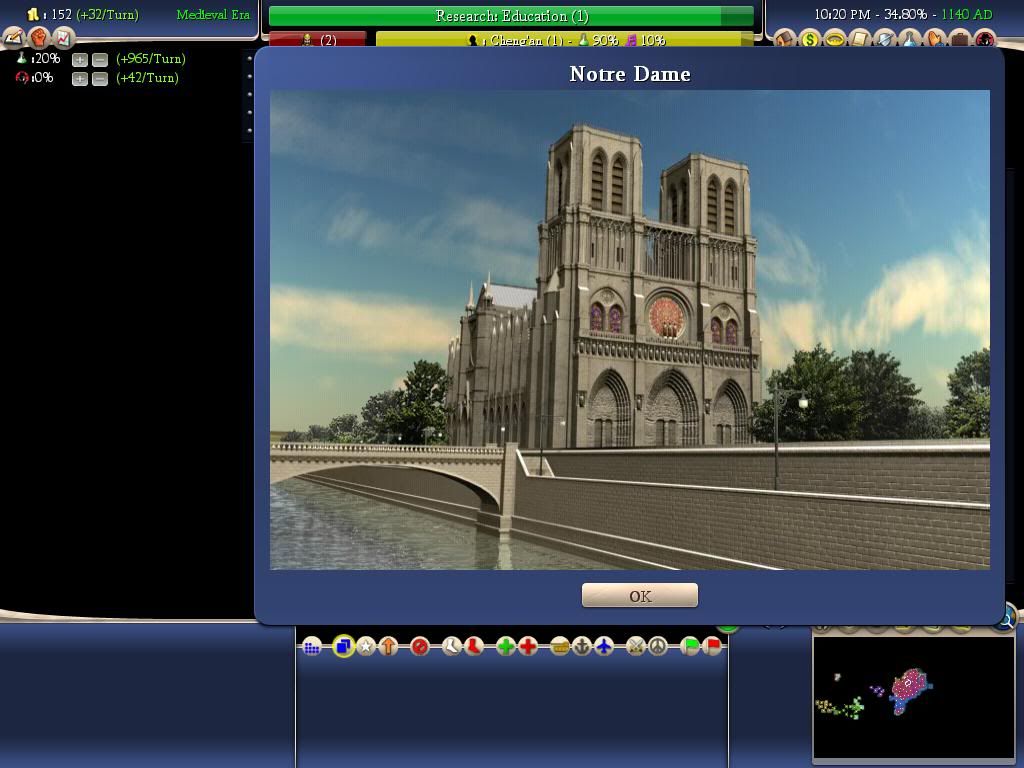1024x768 pixels.
Task: Open the foreign advisor scroll icon
Action: click(860, 39)
